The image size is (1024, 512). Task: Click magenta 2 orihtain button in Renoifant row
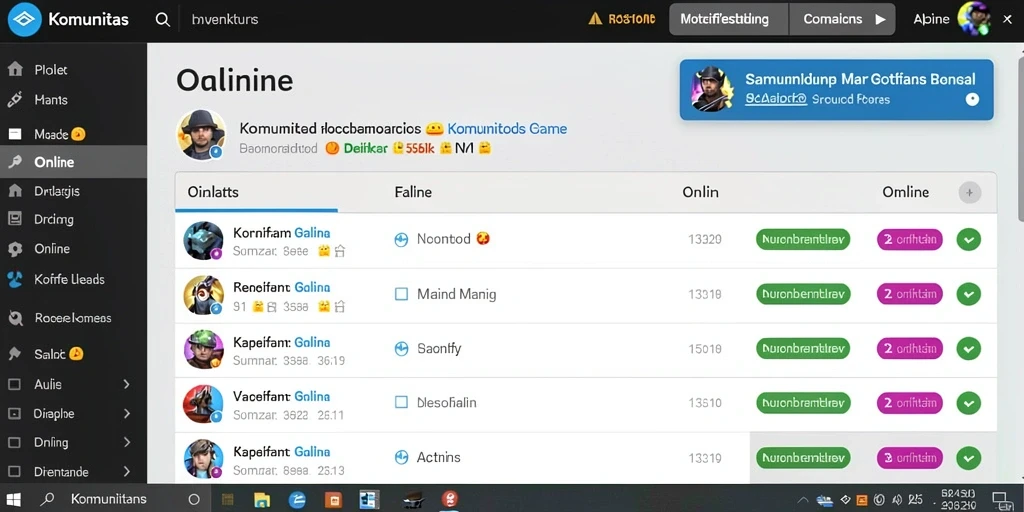pos(910,294)
